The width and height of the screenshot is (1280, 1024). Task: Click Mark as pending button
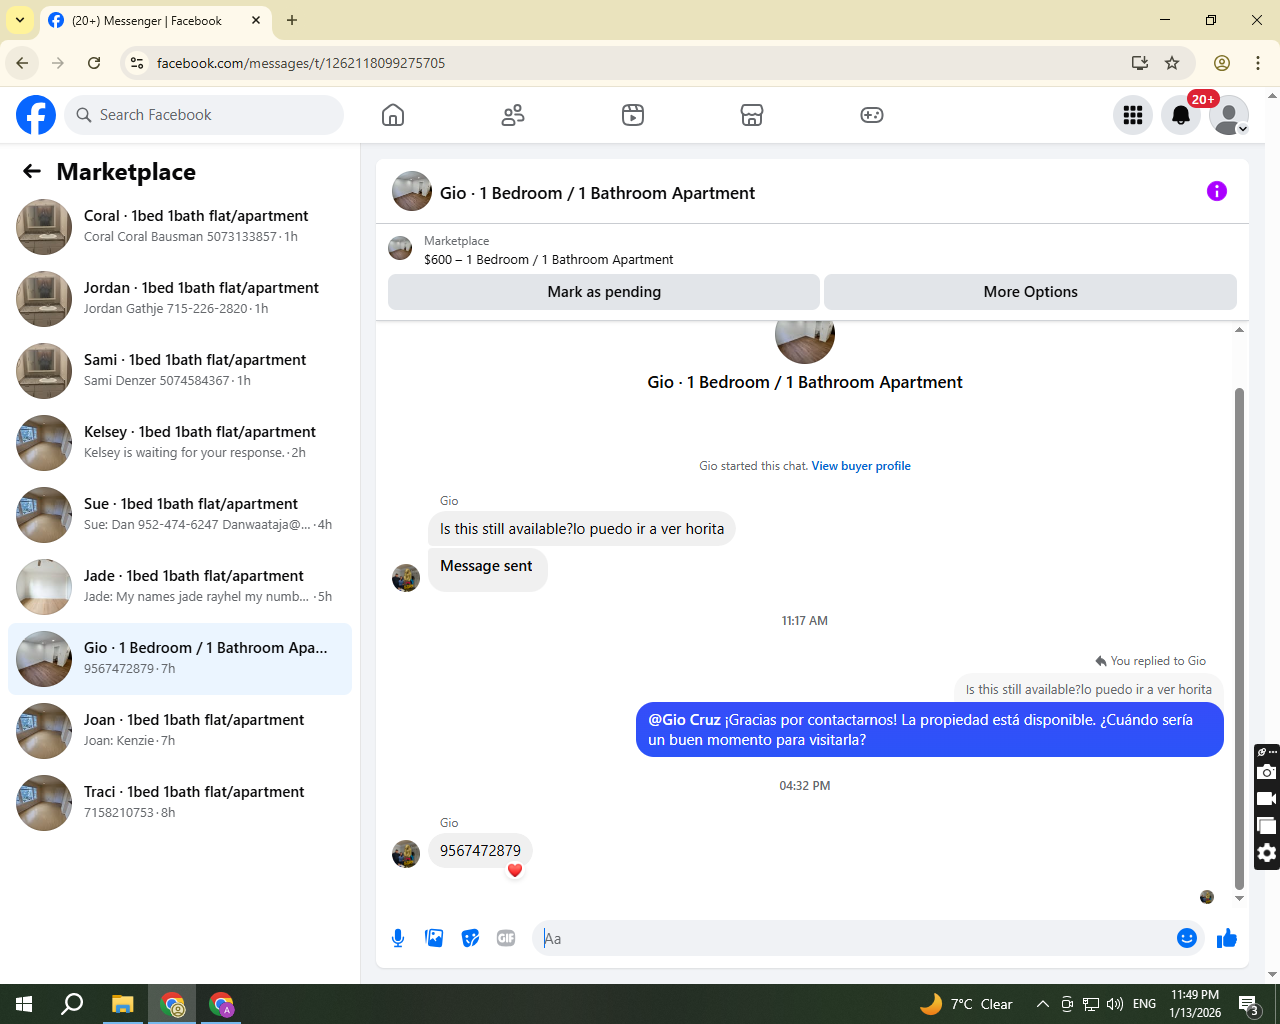[604, 292]
